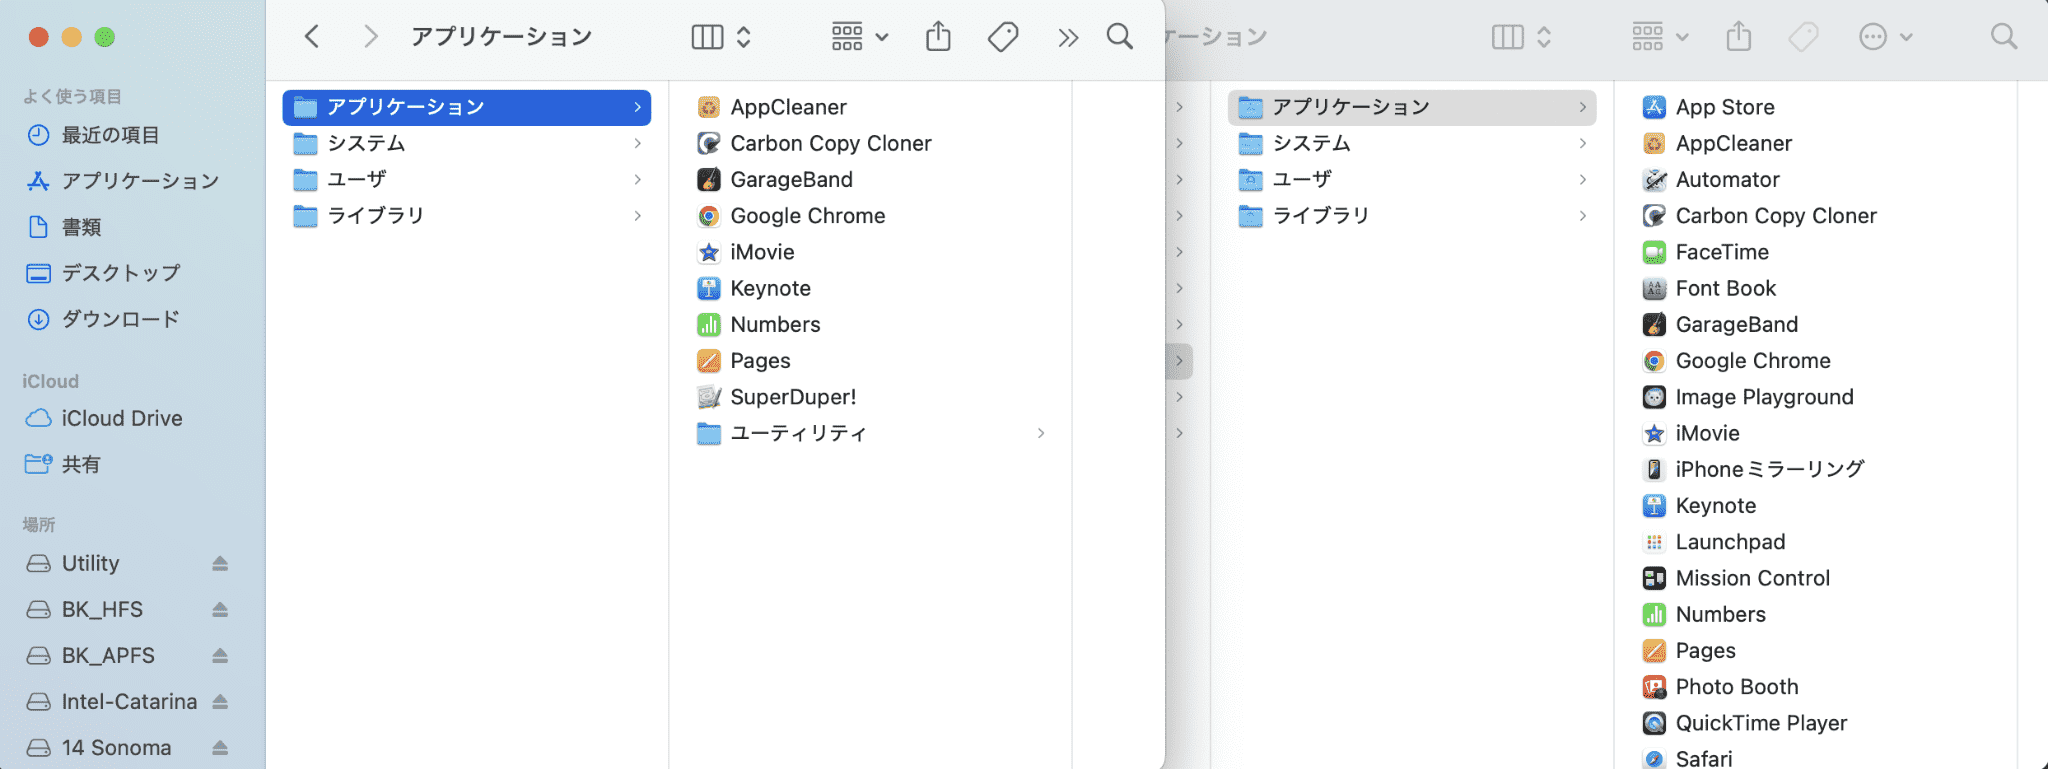Go forward in the front Finder window
The height and width of the screenshot is (769, 2048).
(371, 37)
